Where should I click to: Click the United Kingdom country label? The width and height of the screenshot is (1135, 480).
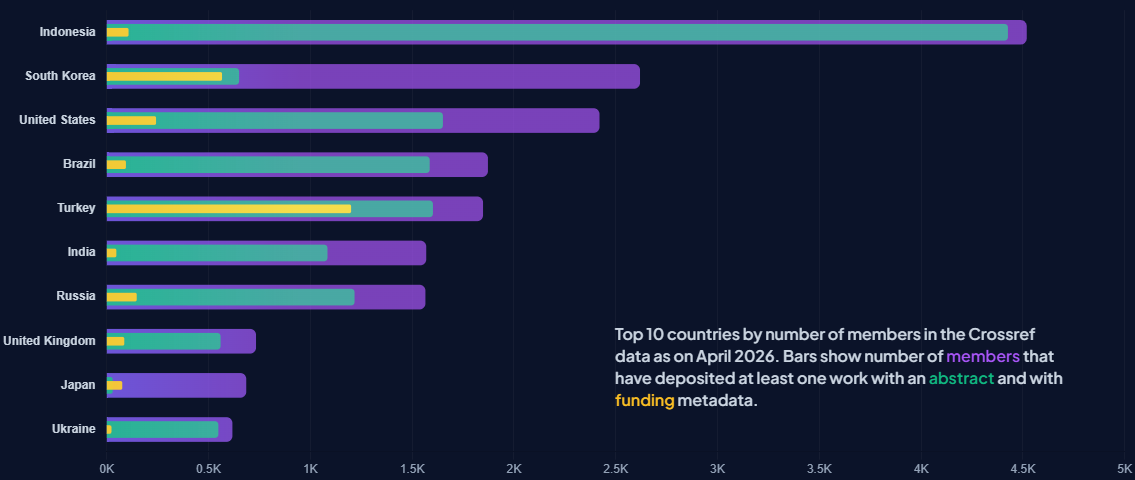click(x=49, y=341)
